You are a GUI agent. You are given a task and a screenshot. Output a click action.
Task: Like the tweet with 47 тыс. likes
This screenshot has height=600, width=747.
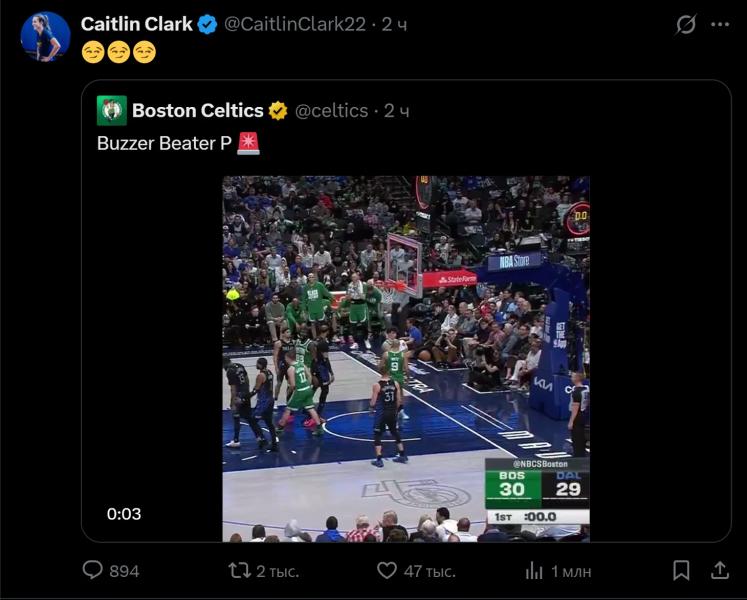(x=387, y=570)
